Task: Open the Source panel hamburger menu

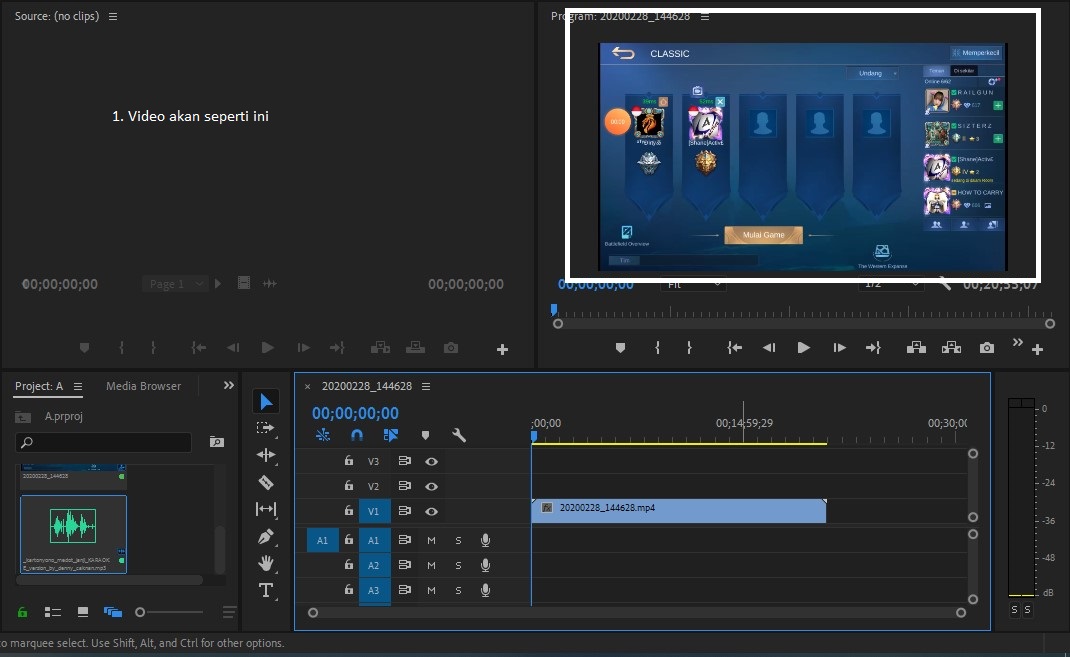Action: (x=113, y=16)
